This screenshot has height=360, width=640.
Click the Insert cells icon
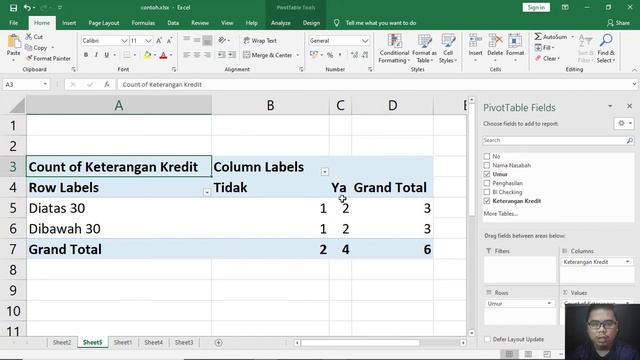tap(475, 41)
